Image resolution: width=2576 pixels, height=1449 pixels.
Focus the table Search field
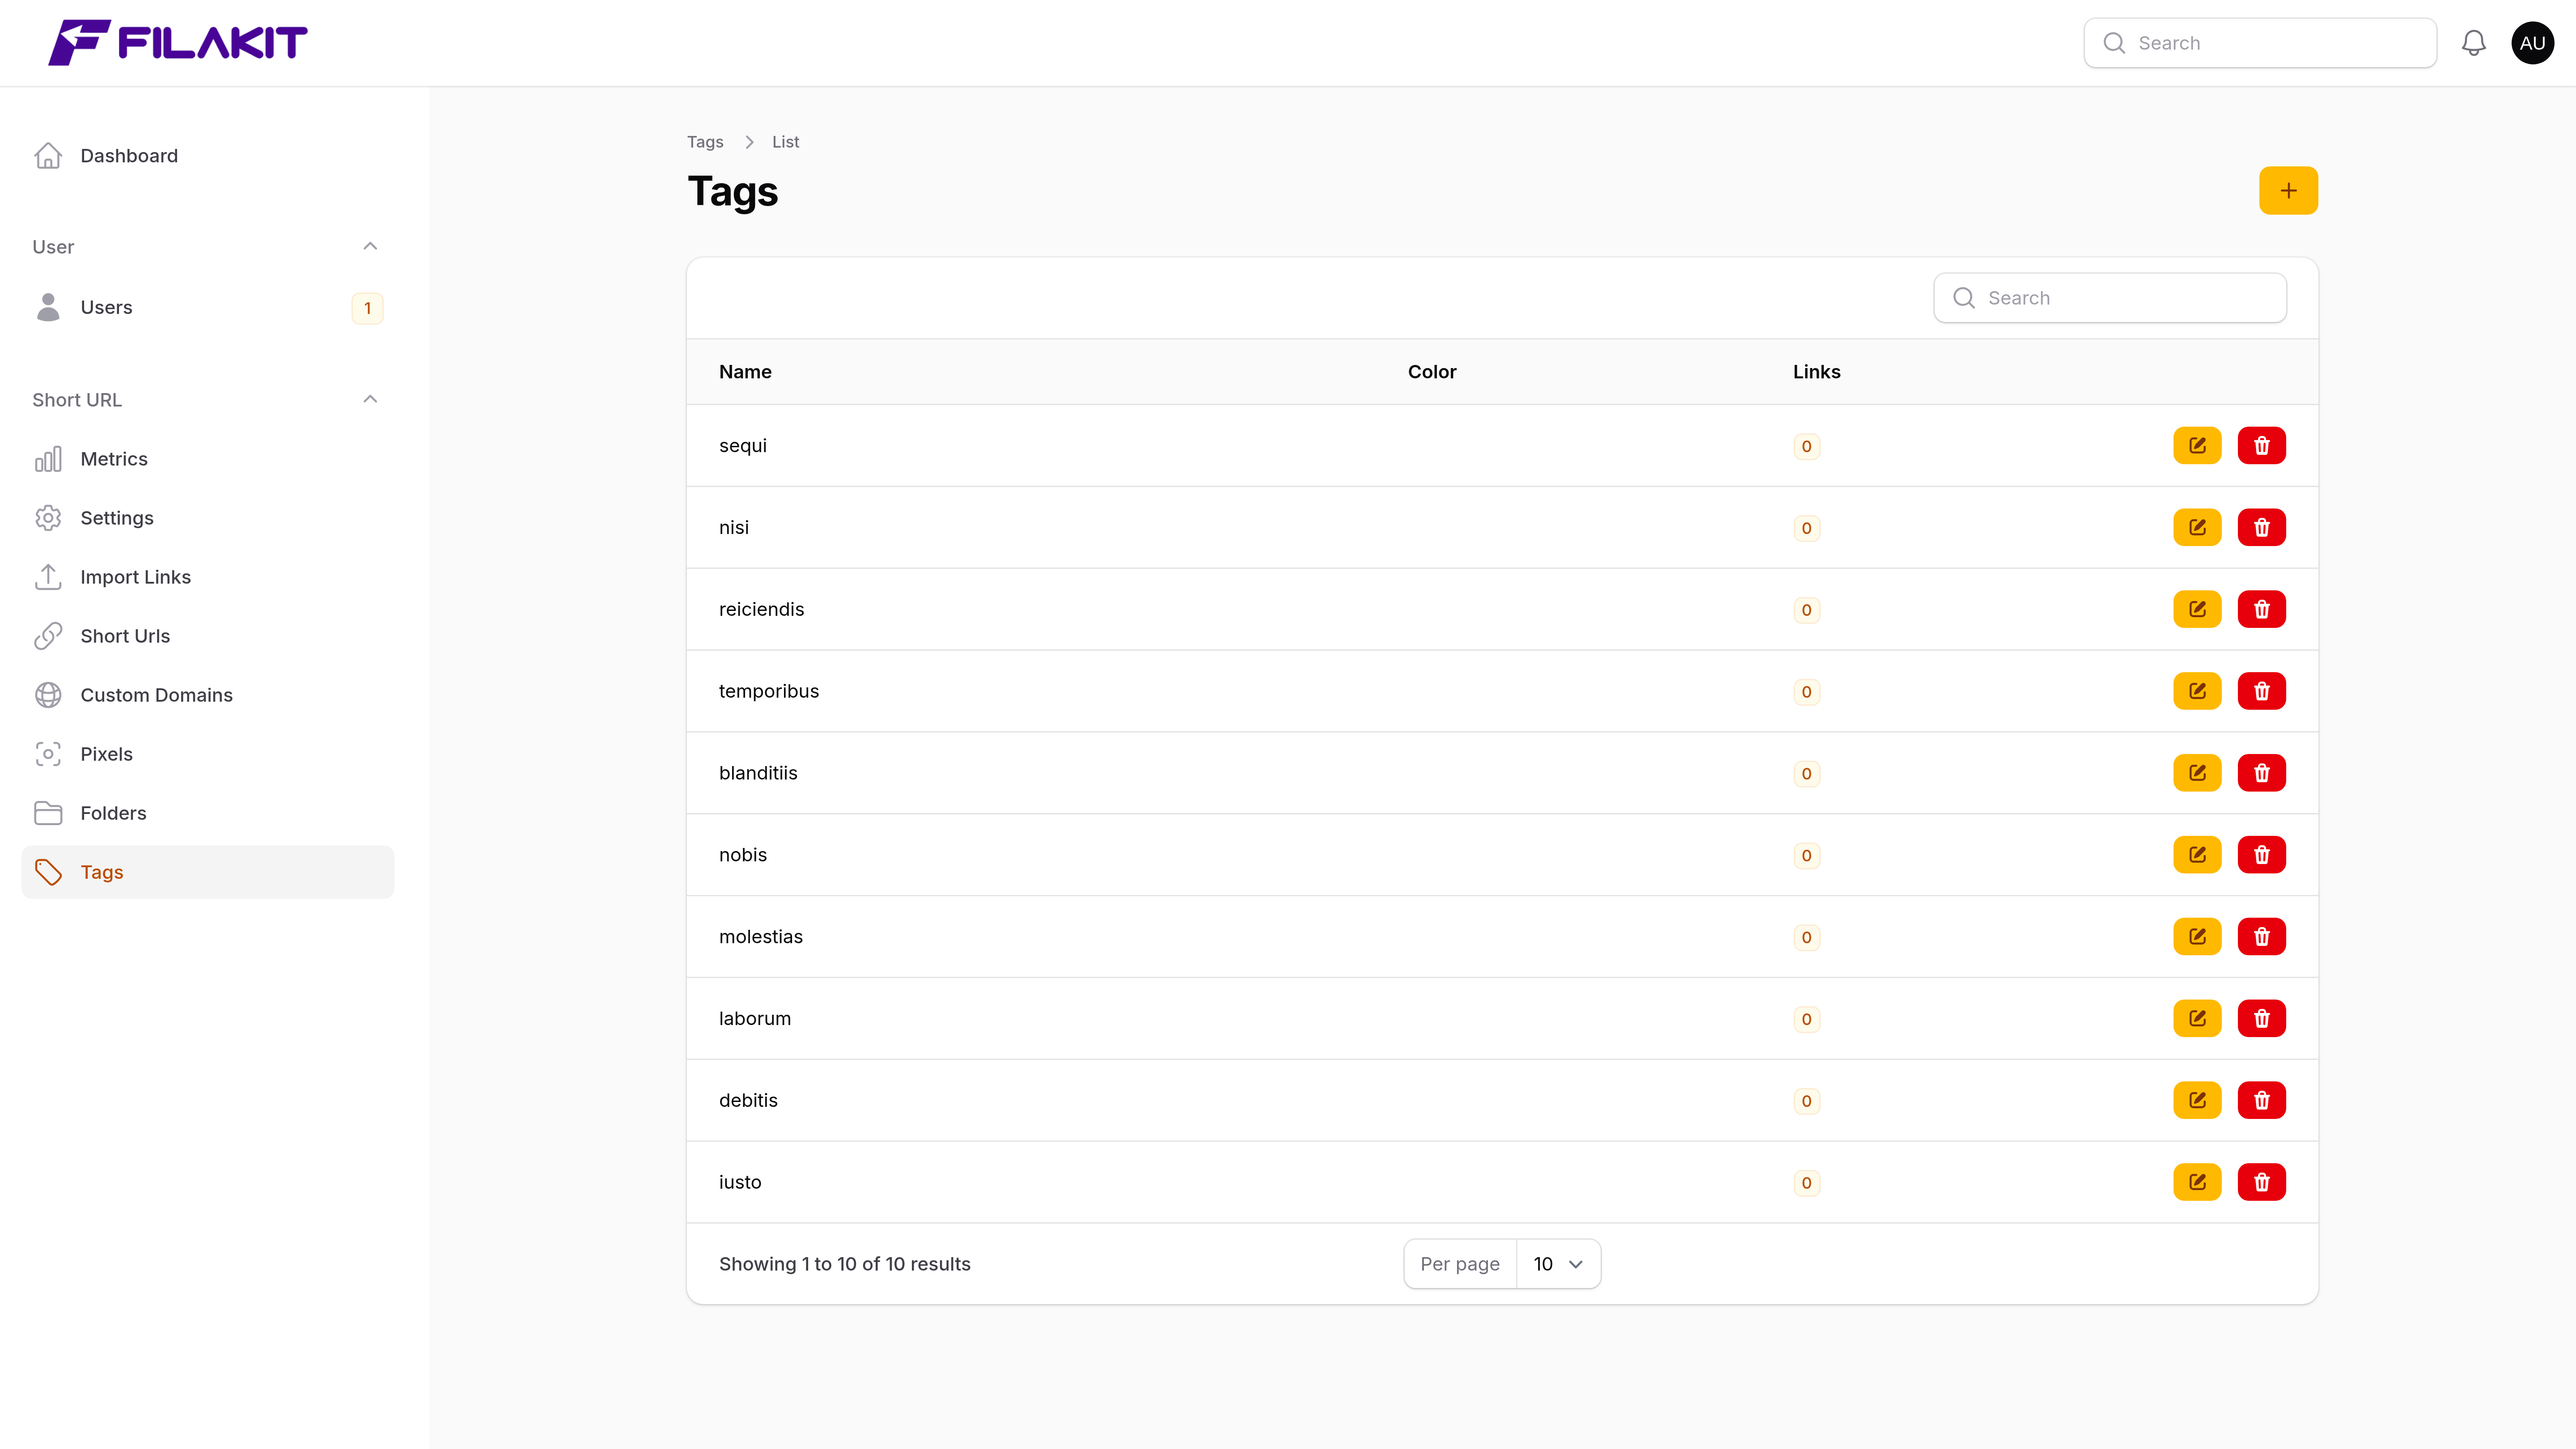[2110, 298]
